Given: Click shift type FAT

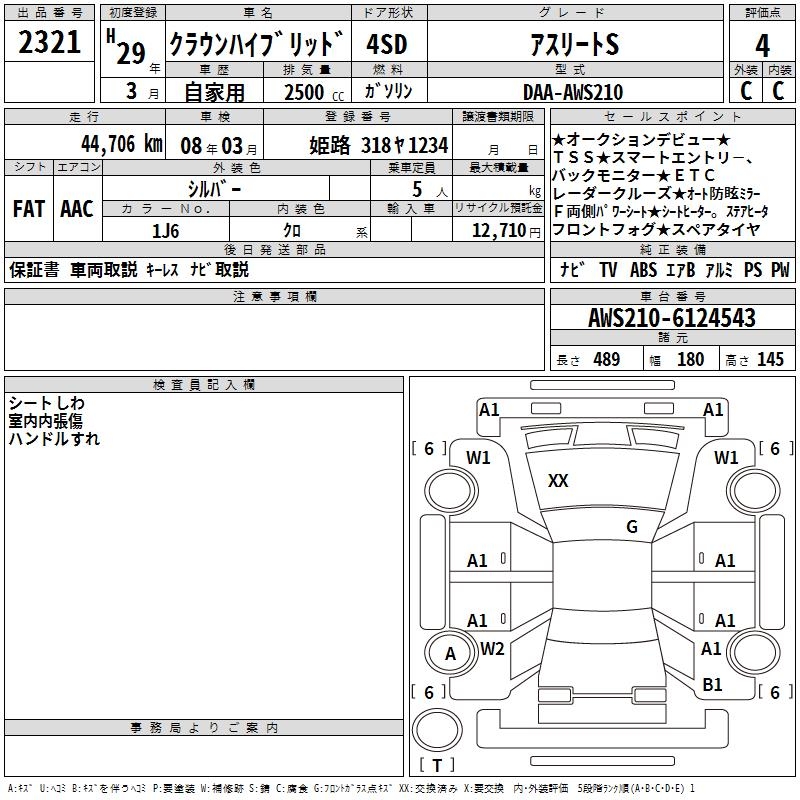Looking at the screenshot, I should pyautogui.click(x=29, y=209).
